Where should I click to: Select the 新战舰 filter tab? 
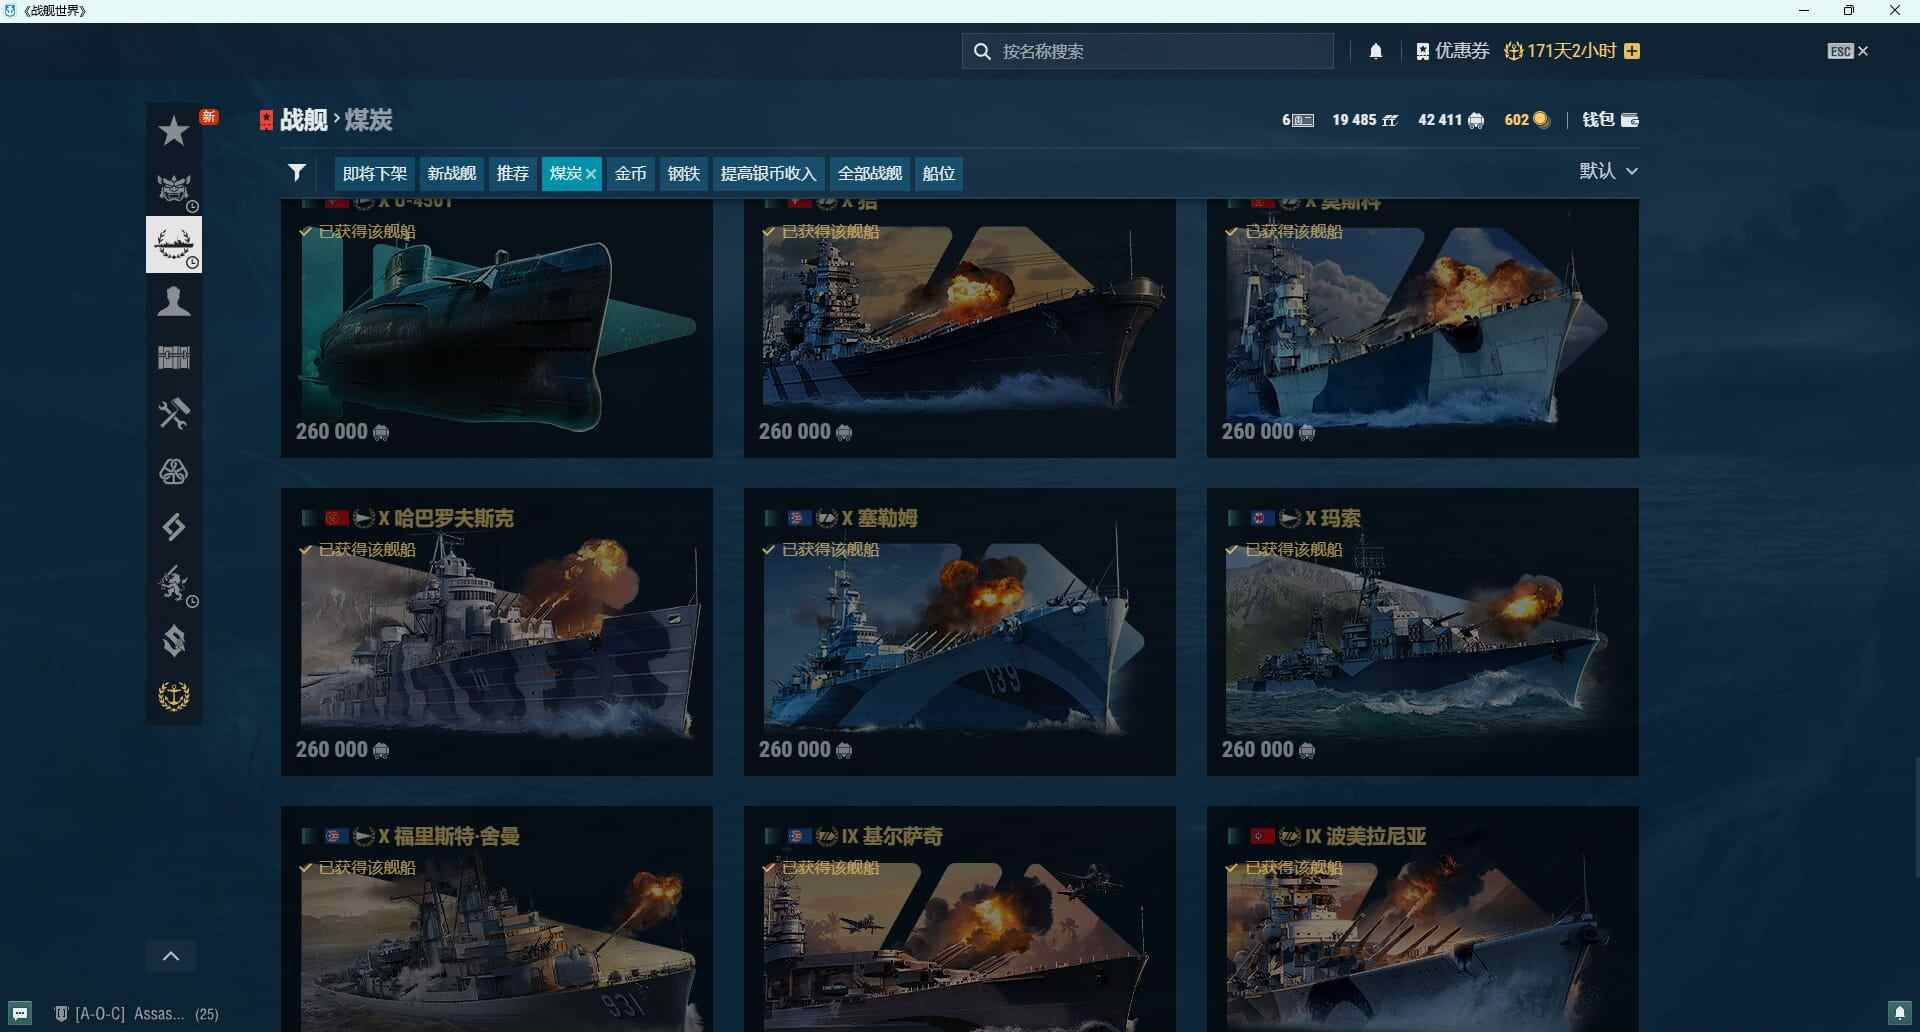[x=452, y=173]
